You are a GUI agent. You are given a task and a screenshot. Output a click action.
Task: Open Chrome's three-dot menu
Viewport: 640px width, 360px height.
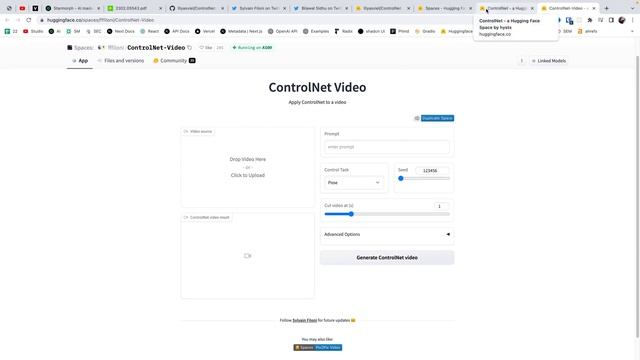click(633, 20)
